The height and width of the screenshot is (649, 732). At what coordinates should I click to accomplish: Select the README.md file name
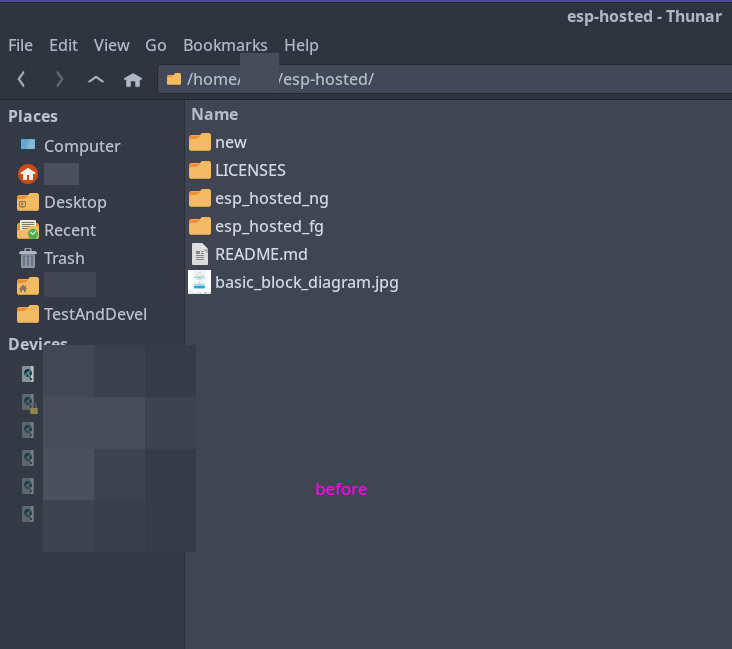coord(261,254)
